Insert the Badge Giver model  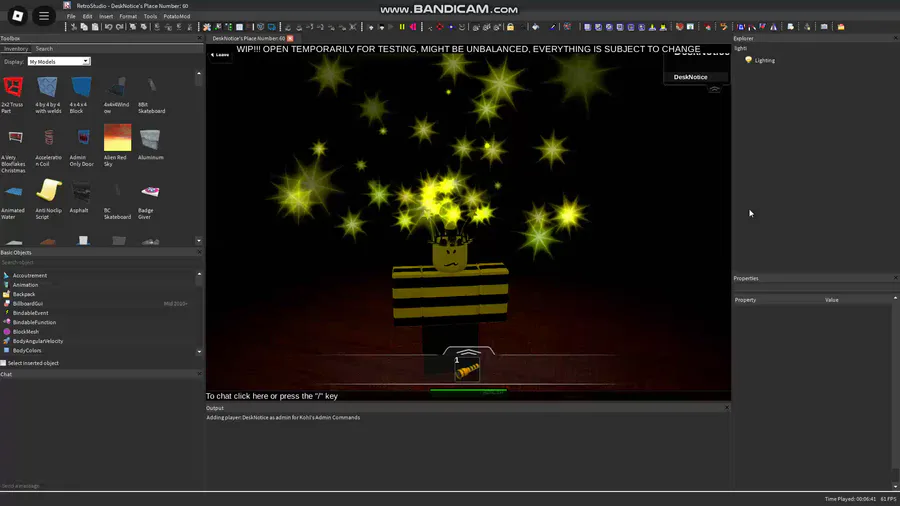(149, 201)
